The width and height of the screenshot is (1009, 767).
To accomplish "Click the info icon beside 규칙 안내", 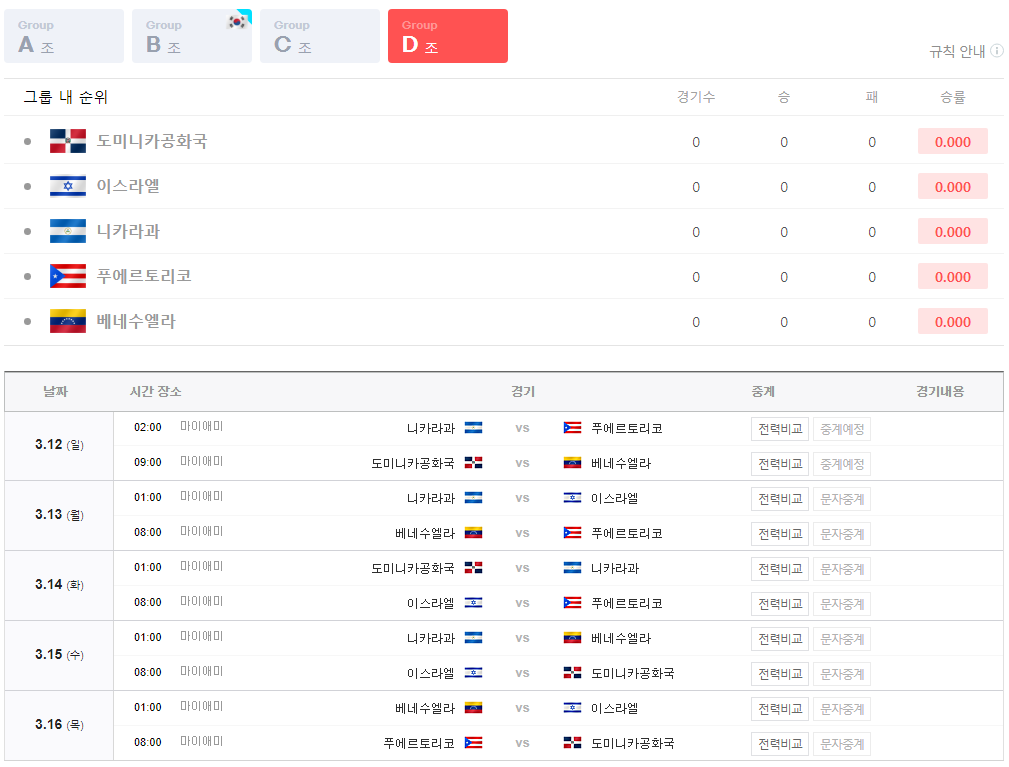I will point(997,51).
